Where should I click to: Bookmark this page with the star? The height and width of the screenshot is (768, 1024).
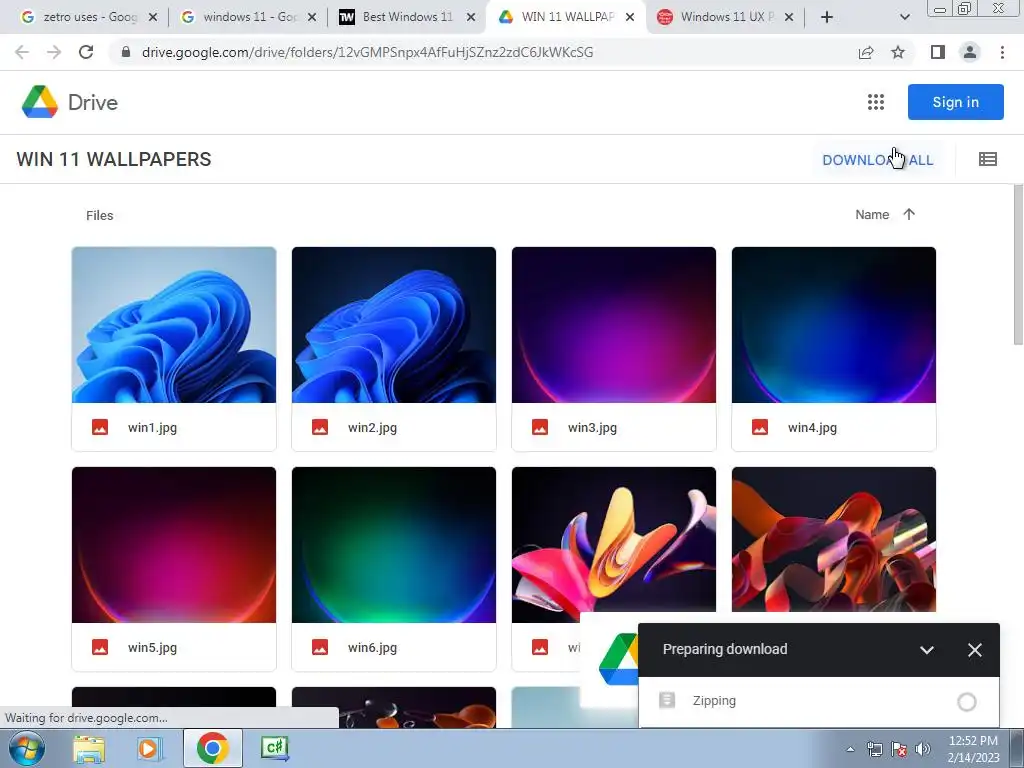898,52
